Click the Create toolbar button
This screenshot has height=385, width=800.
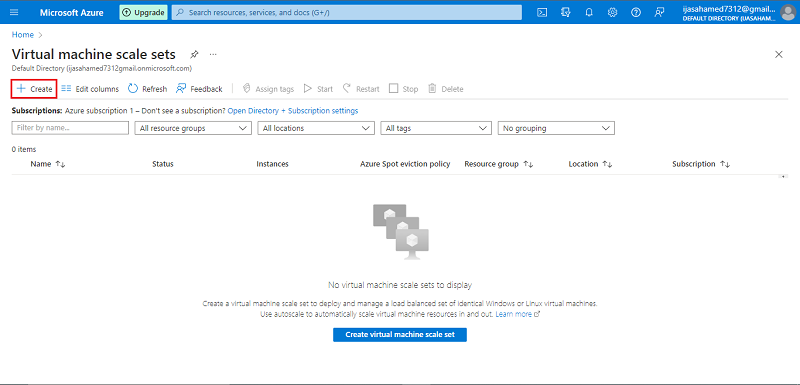pos(34,89)
